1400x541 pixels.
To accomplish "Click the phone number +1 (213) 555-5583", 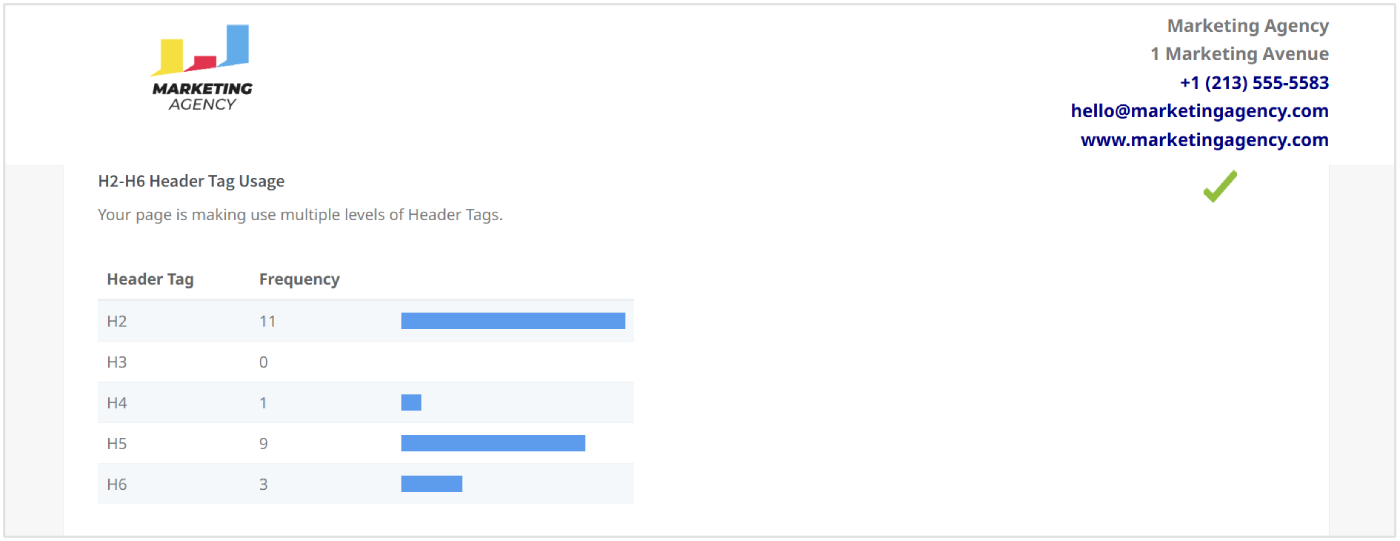I will 1254,83.
